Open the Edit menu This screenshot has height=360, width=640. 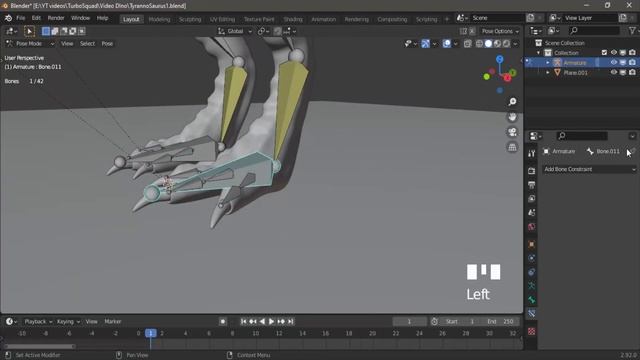tap(36, 18)
